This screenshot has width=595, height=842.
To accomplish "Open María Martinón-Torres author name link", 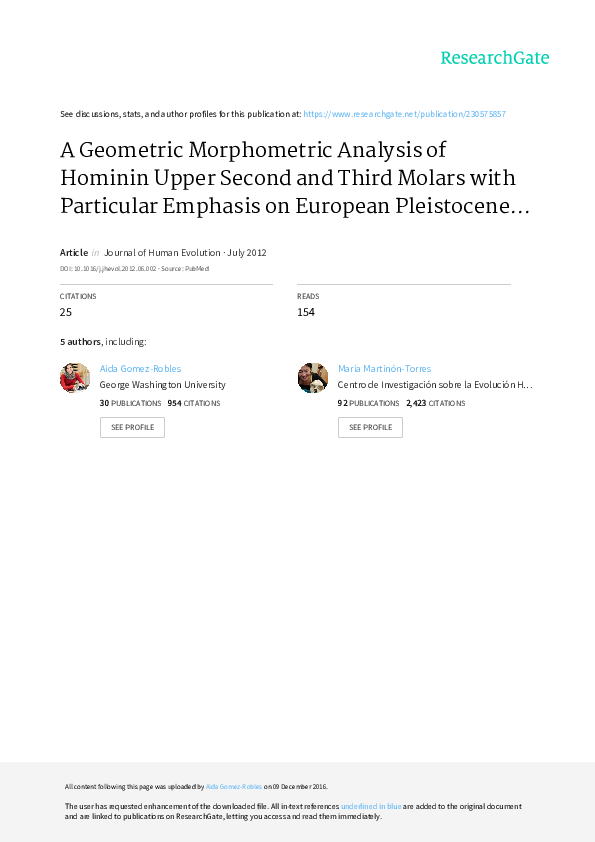I will click(384, 368).
